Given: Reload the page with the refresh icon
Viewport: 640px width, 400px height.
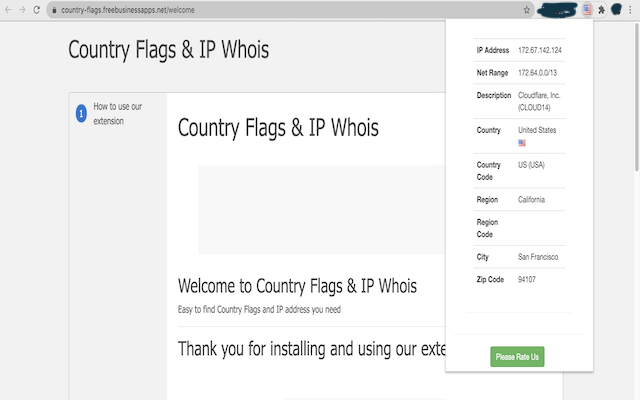Looking at the screenshot, I should 36,10.
